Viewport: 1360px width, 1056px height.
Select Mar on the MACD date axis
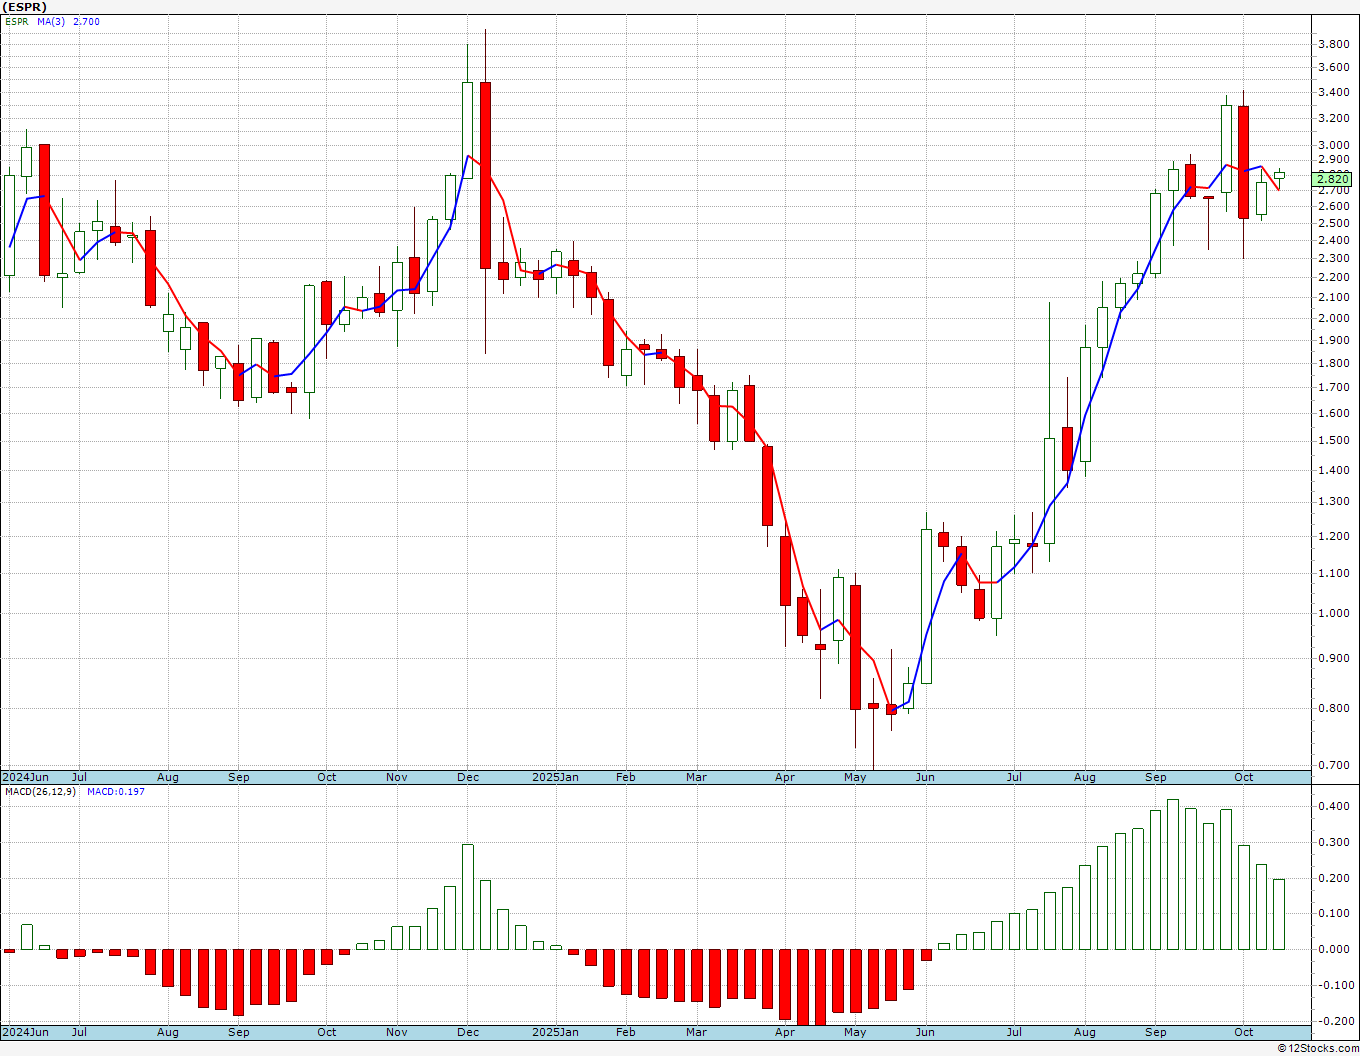click(696, 1032)
